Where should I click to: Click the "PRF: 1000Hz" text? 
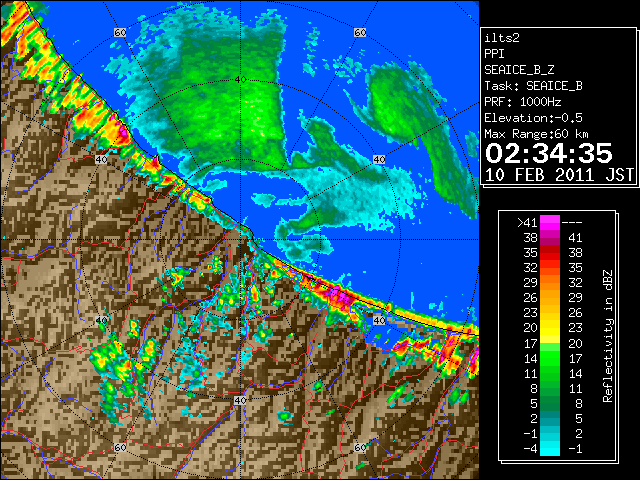click(x=523, y=102)
